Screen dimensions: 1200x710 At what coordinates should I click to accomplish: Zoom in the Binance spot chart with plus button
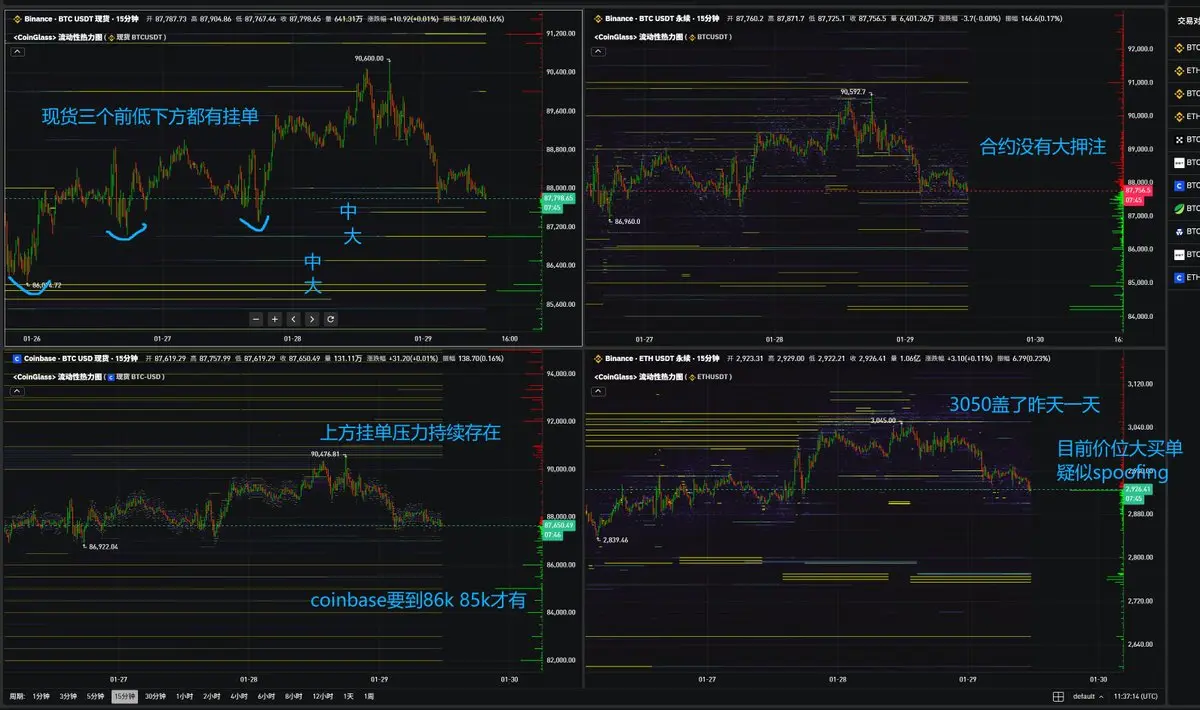275,319
